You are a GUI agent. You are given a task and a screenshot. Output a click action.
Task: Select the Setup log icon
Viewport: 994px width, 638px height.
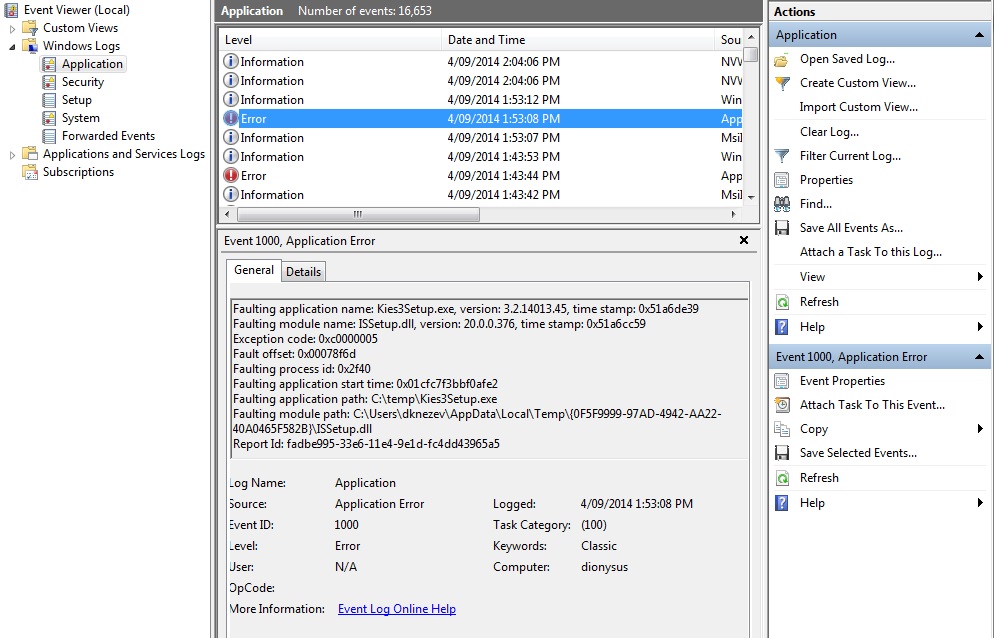click(49, 100)
